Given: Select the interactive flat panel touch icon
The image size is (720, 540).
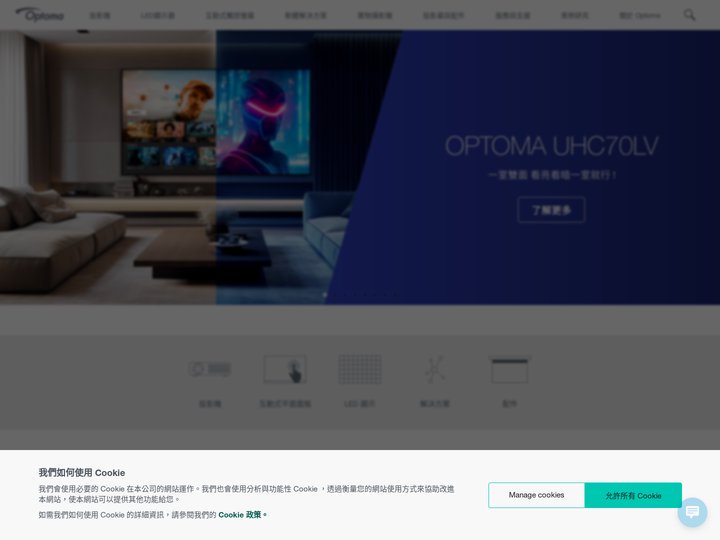Looking at the screenshot, I should click(285, 369).
